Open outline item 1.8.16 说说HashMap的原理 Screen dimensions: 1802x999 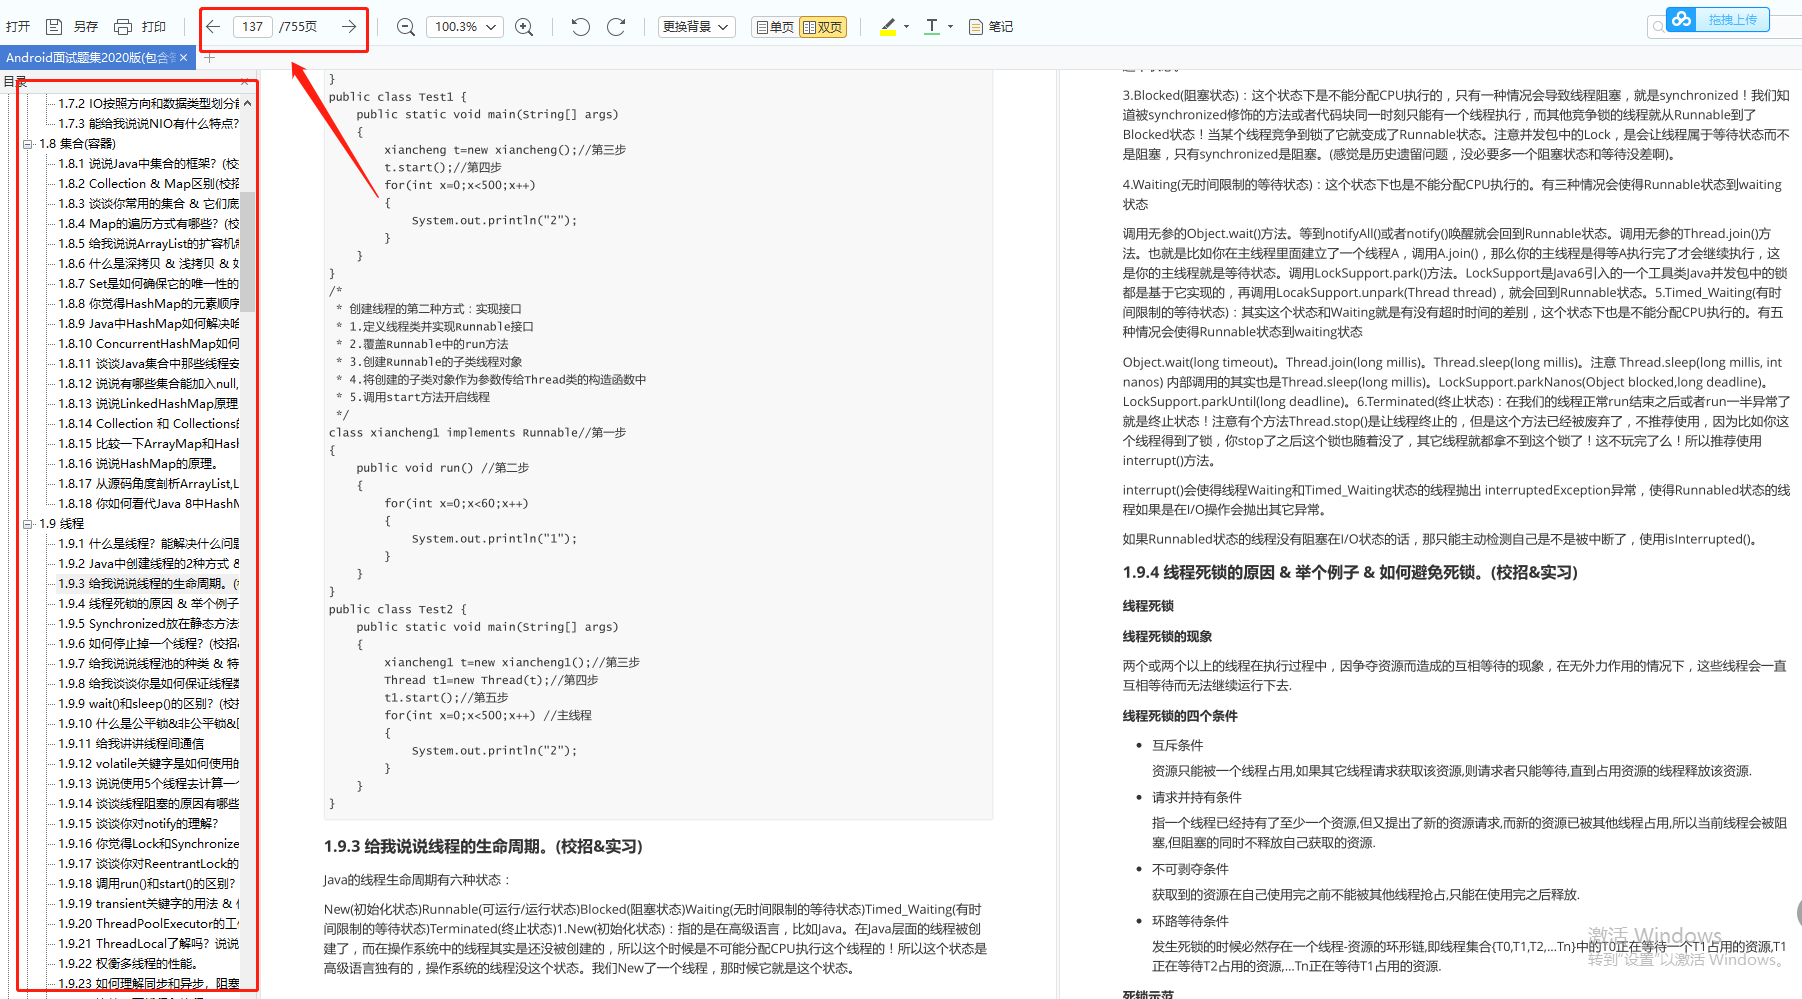[138, 464]
